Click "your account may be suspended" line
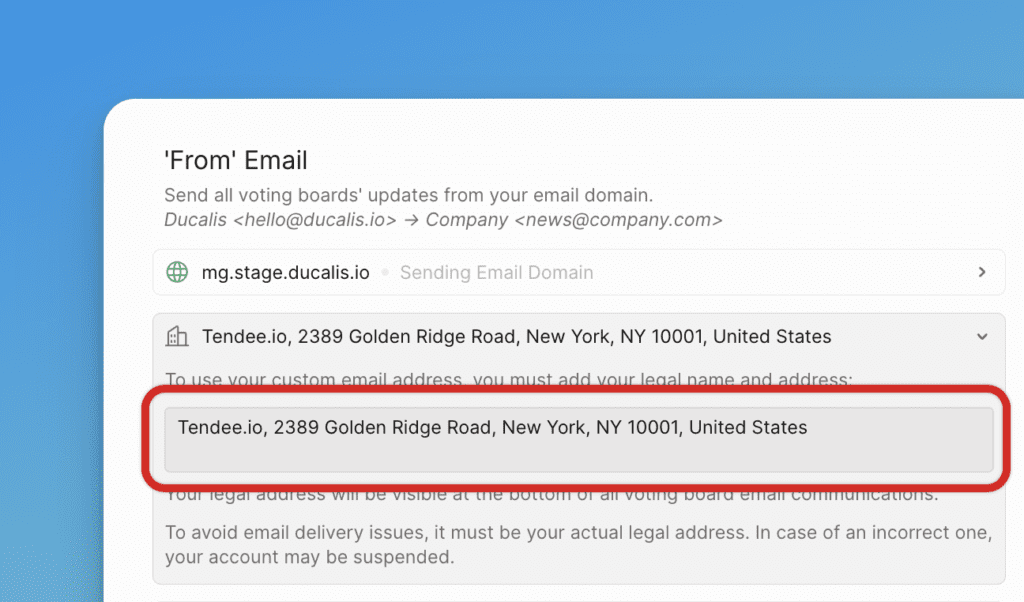Screen dimensions: 1024x602 pos(309,557)
